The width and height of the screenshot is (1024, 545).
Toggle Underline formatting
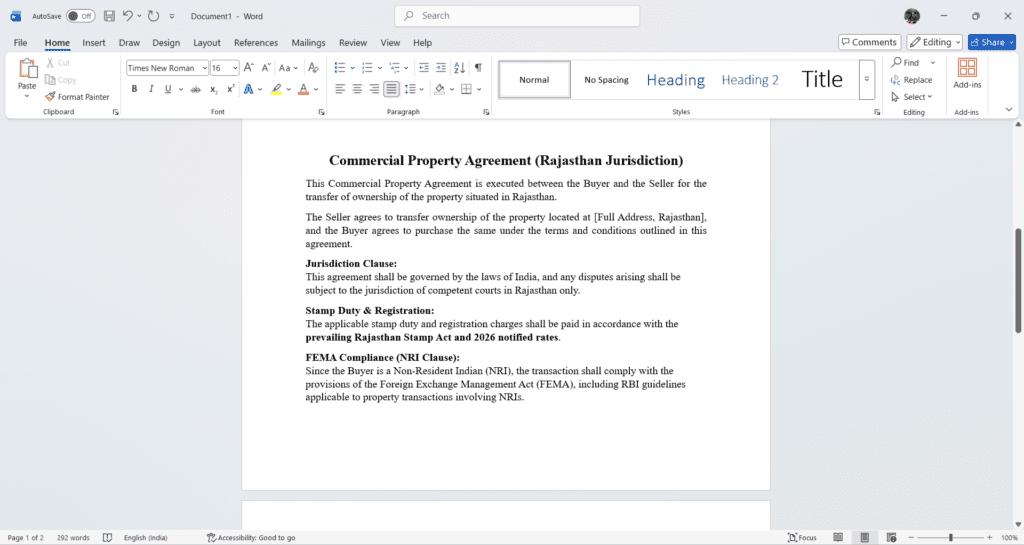pyautogui.click(x=168, y=89)
